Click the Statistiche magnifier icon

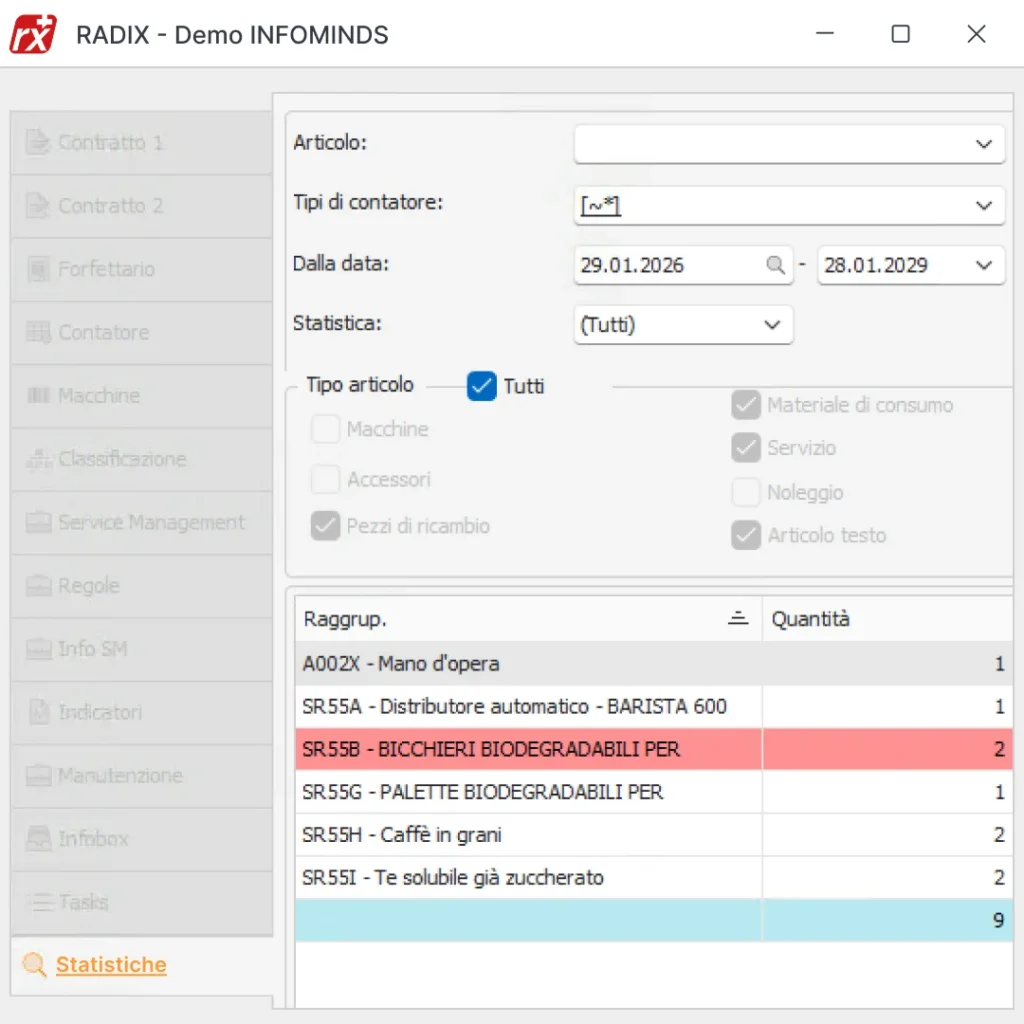(35, 965)
